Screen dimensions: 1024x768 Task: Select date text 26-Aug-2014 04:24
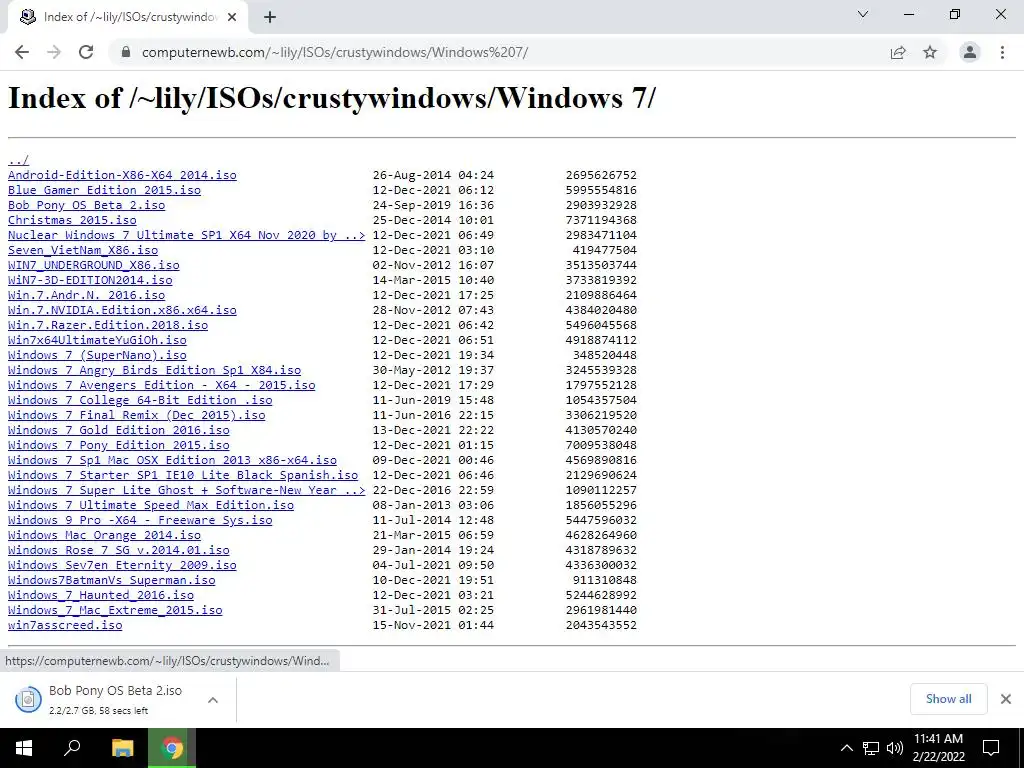point(433,175)
